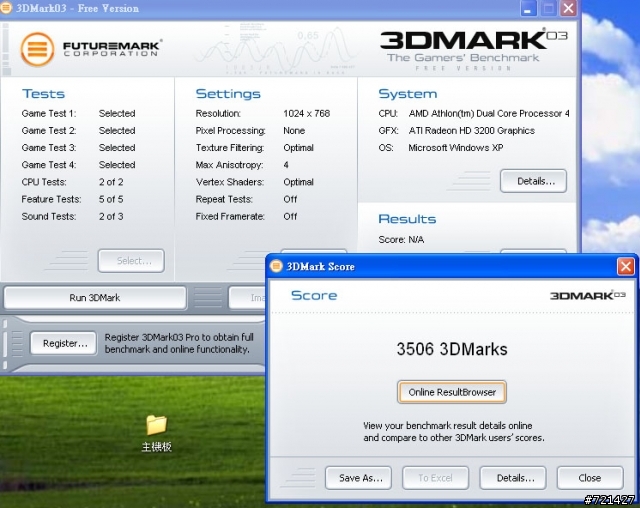Screen dimensions: 640x508
Task: Click the Pixel Processing None value
Action: pyautogui.click(x=294, y=131)
